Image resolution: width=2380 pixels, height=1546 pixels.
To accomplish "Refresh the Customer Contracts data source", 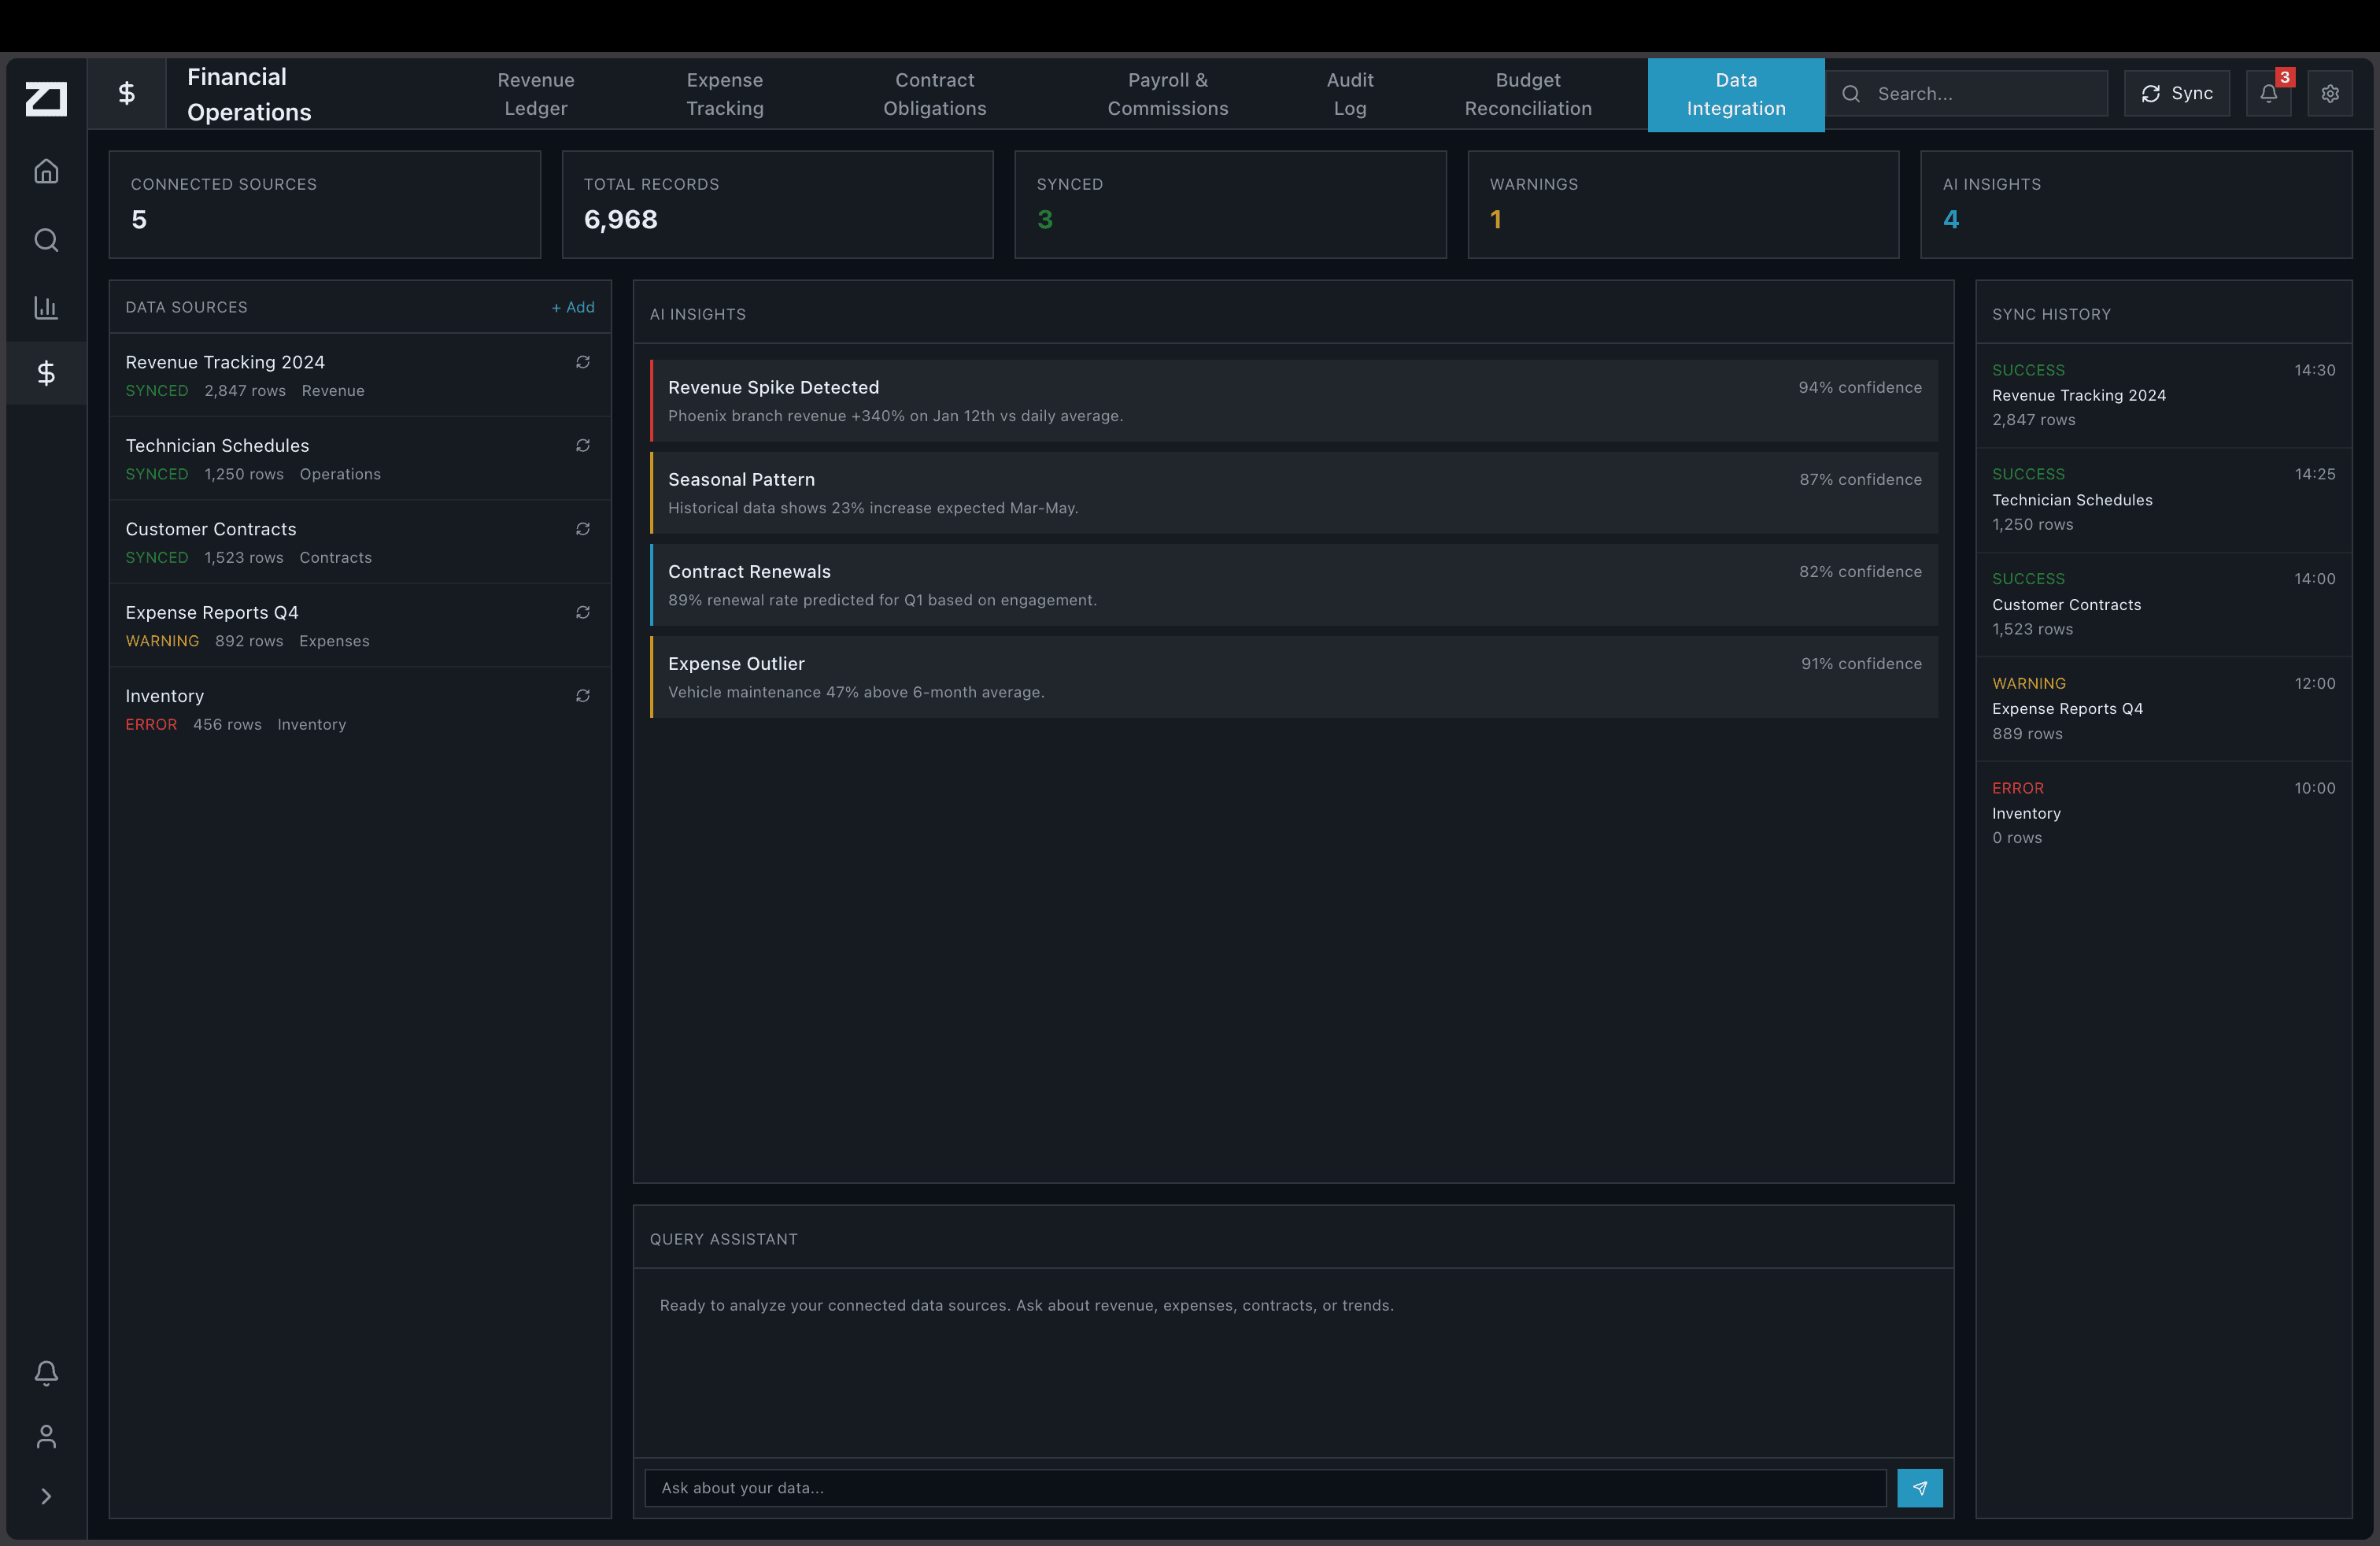I will click(x=583, y=529).
